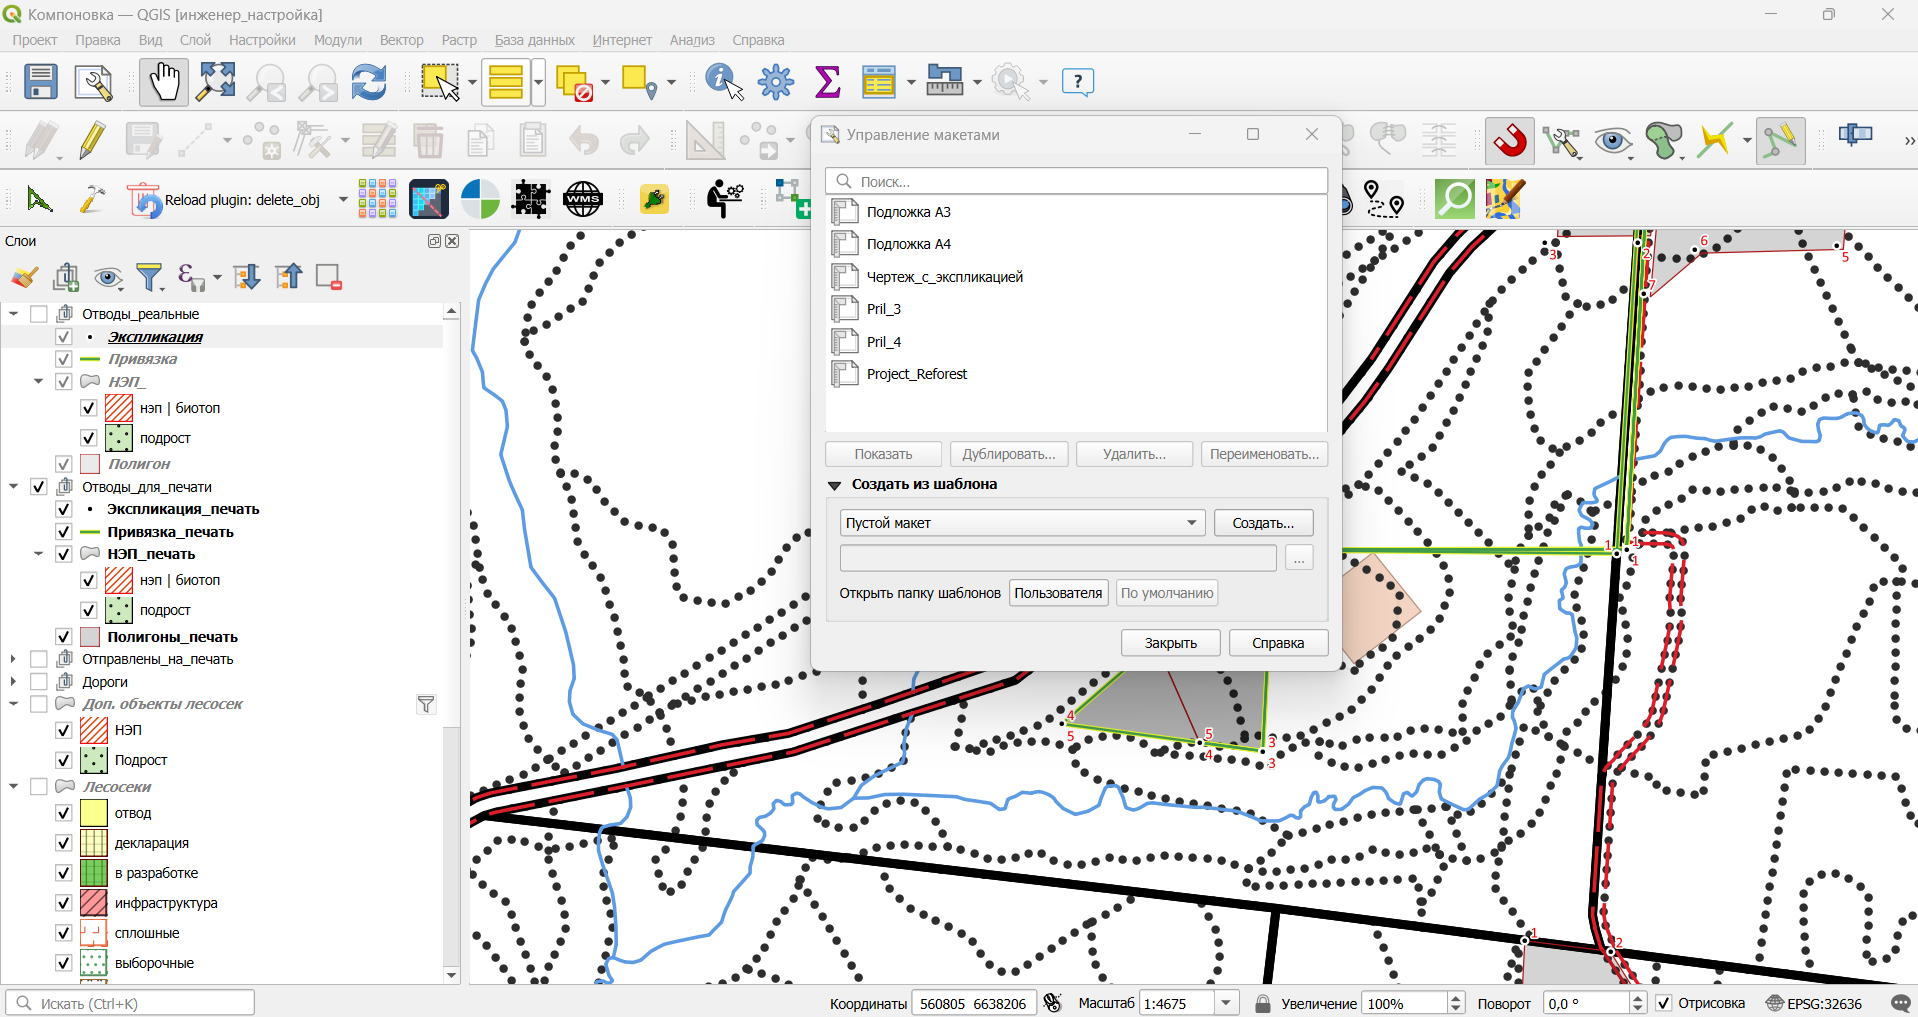Open the Вектор menu
The width and height of the screenshot is (1918, 1017).
click(x=401, y=40)
